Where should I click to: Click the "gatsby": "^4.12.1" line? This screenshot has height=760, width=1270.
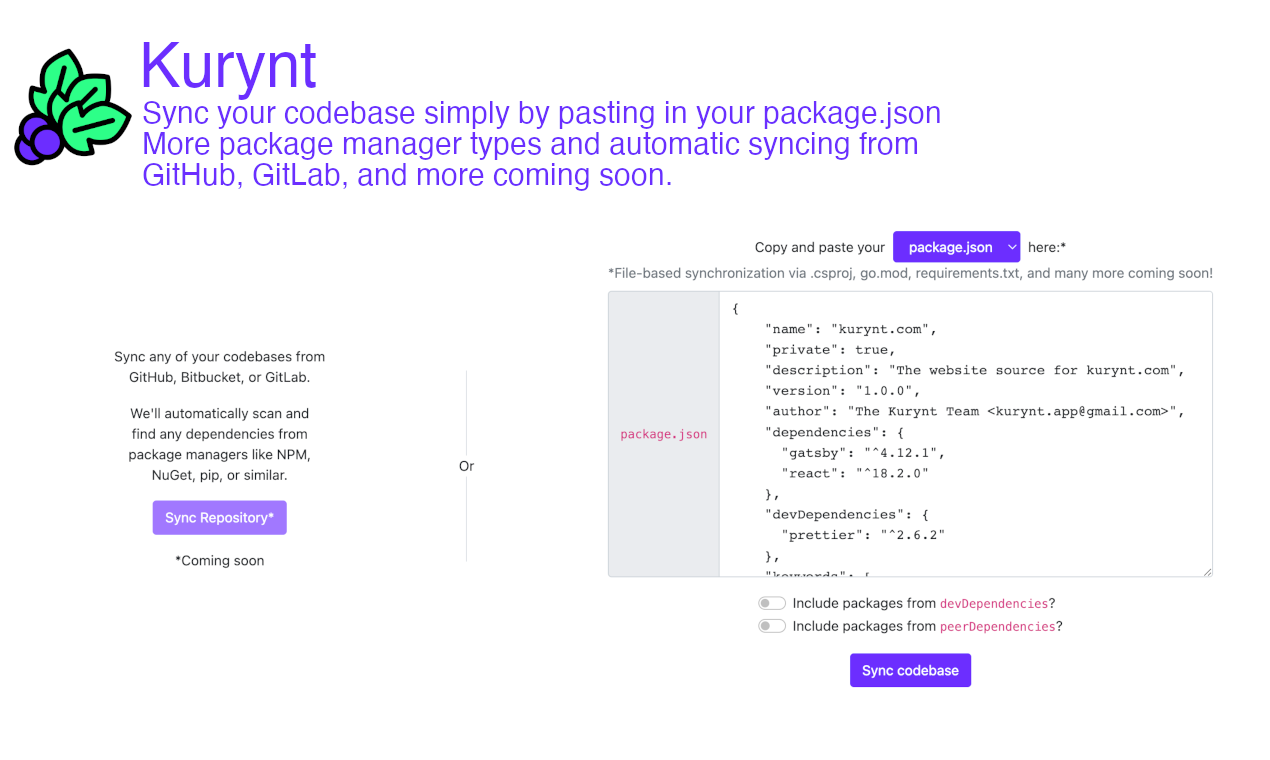[863, 452]
